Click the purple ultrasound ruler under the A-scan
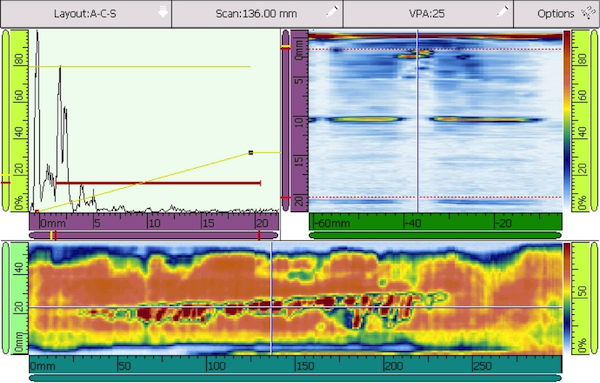600x383 pixels. (154, 222)
